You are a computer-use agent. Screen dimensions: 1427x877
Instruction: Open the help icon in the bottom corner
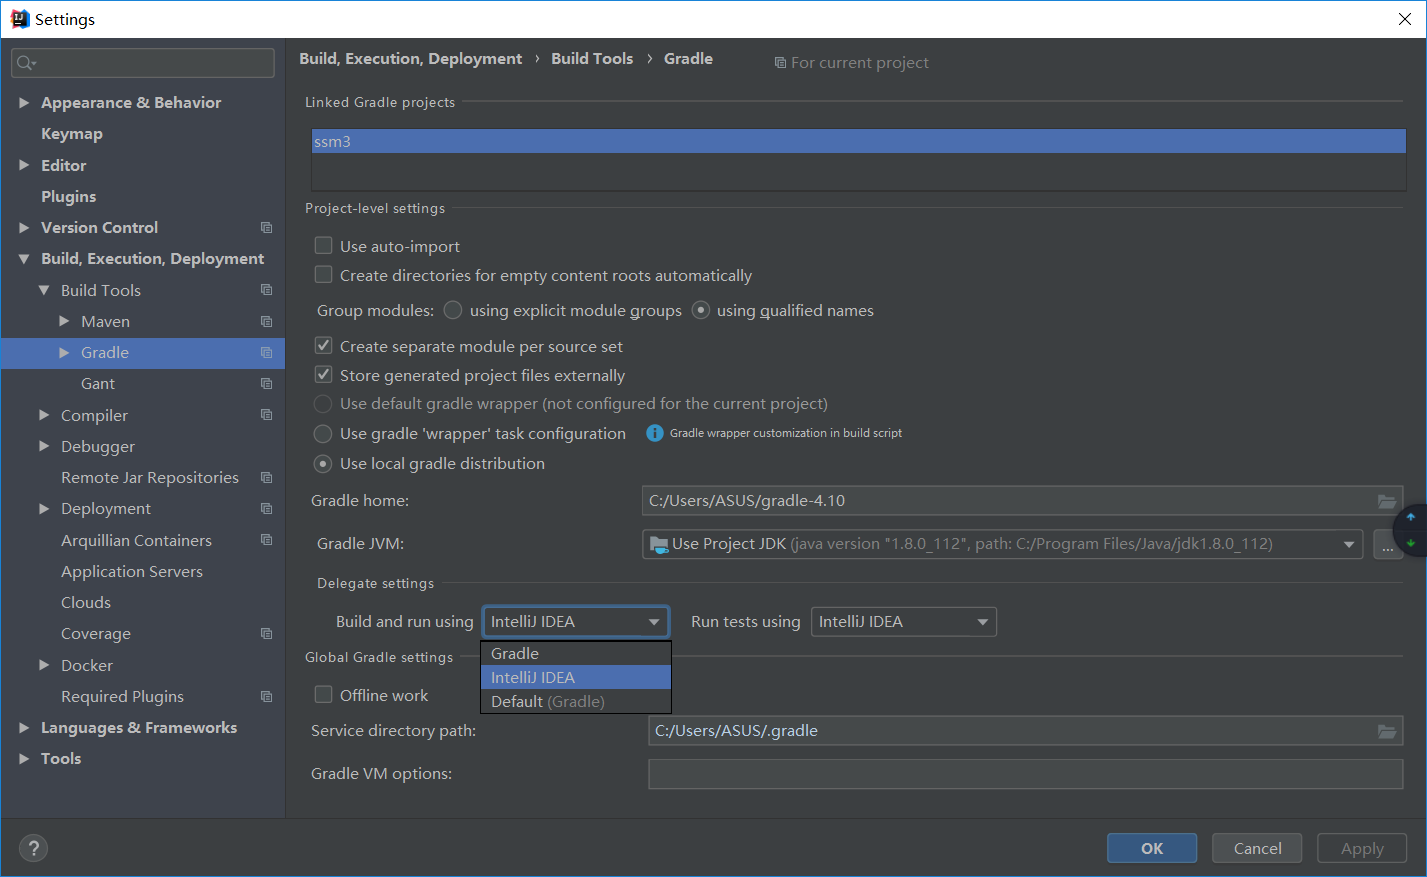[x=33, y=848]
